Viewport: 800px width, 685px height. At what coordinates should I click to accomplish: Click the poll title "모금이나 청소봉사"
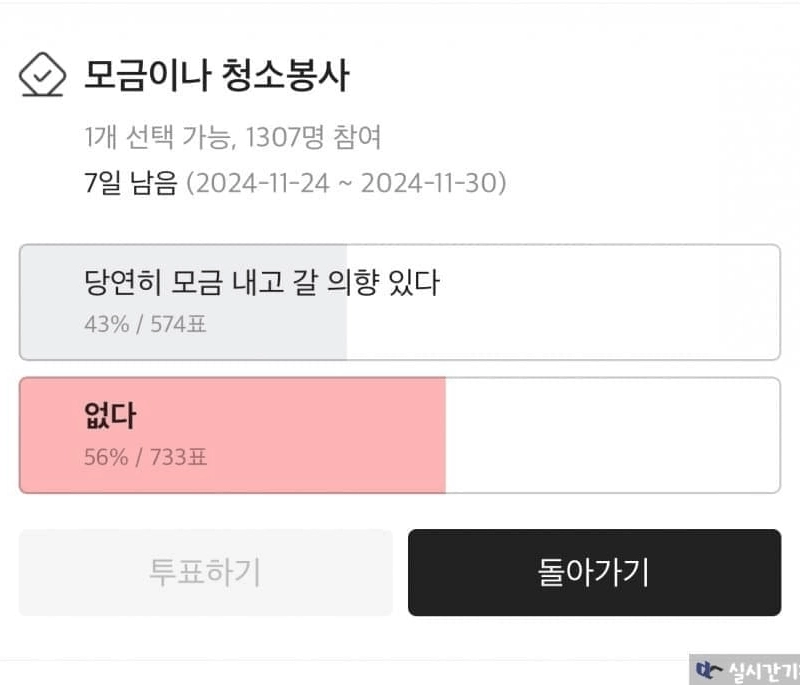(x=217, y=76)
